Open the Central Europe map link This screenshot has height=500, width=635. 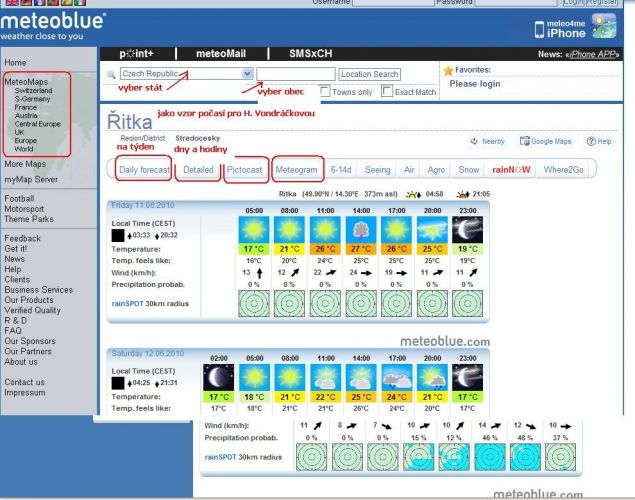(x=37, y=124)
